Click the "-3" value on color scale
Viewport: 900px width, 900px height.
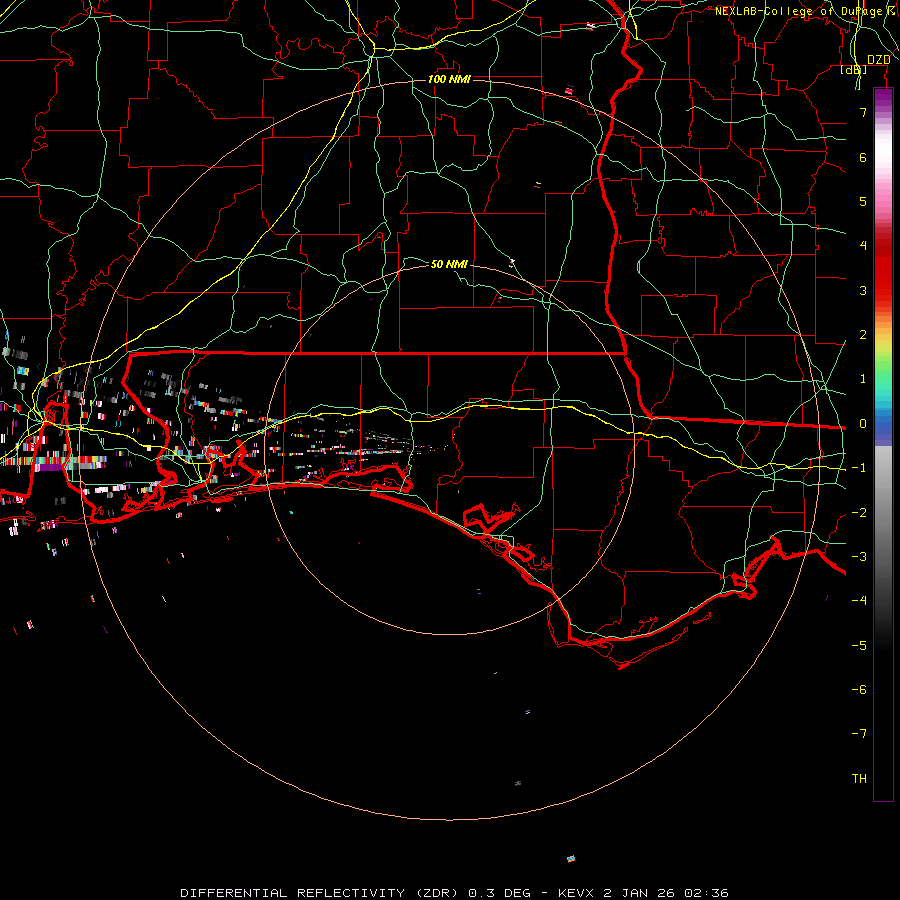coord(859,557)
